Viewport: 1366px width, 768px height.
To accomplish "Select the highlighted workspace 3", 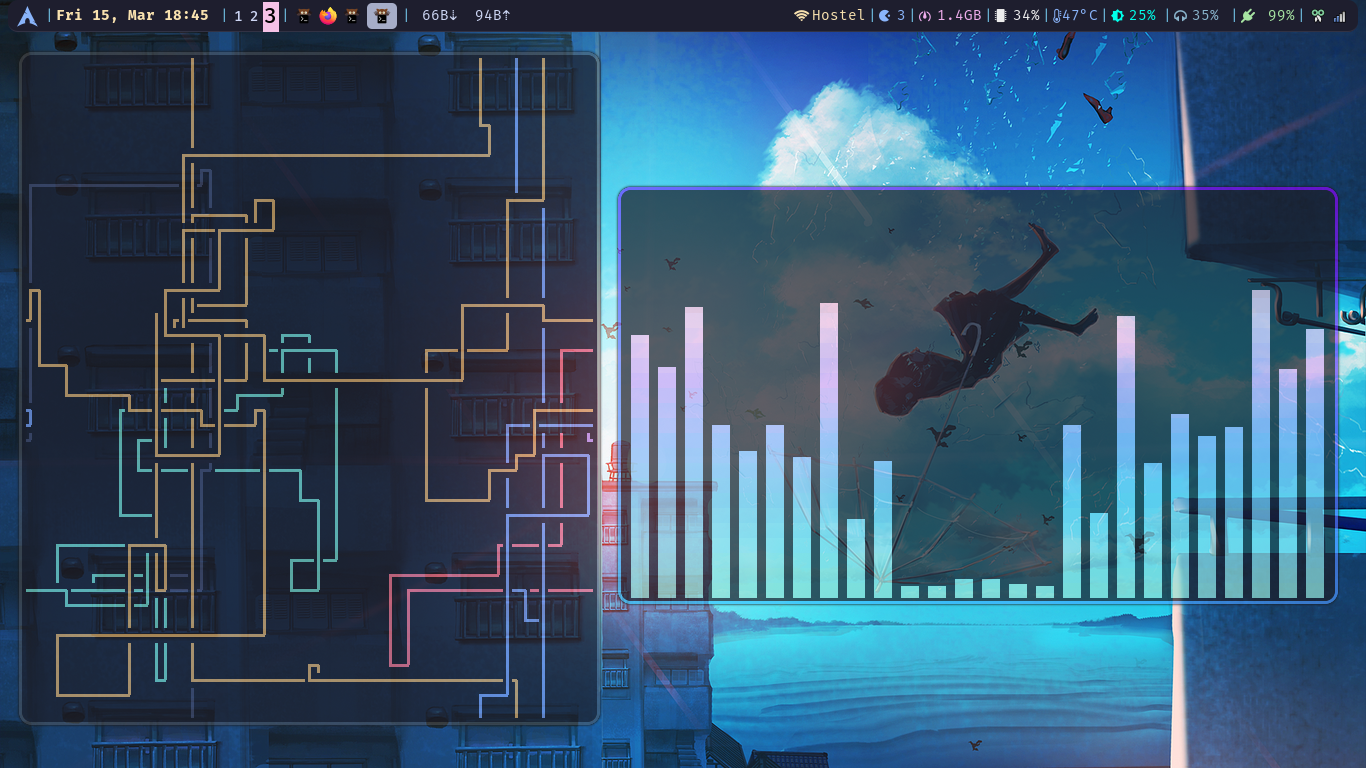I will [271, 16].
